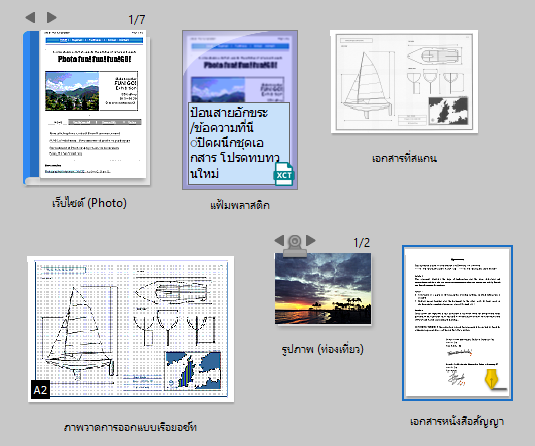The width and height of the screenshot is (535, 446).
Task: Click the Thai annotation text box on แฟ้มพลาสติก
Action: pos(239,143)
